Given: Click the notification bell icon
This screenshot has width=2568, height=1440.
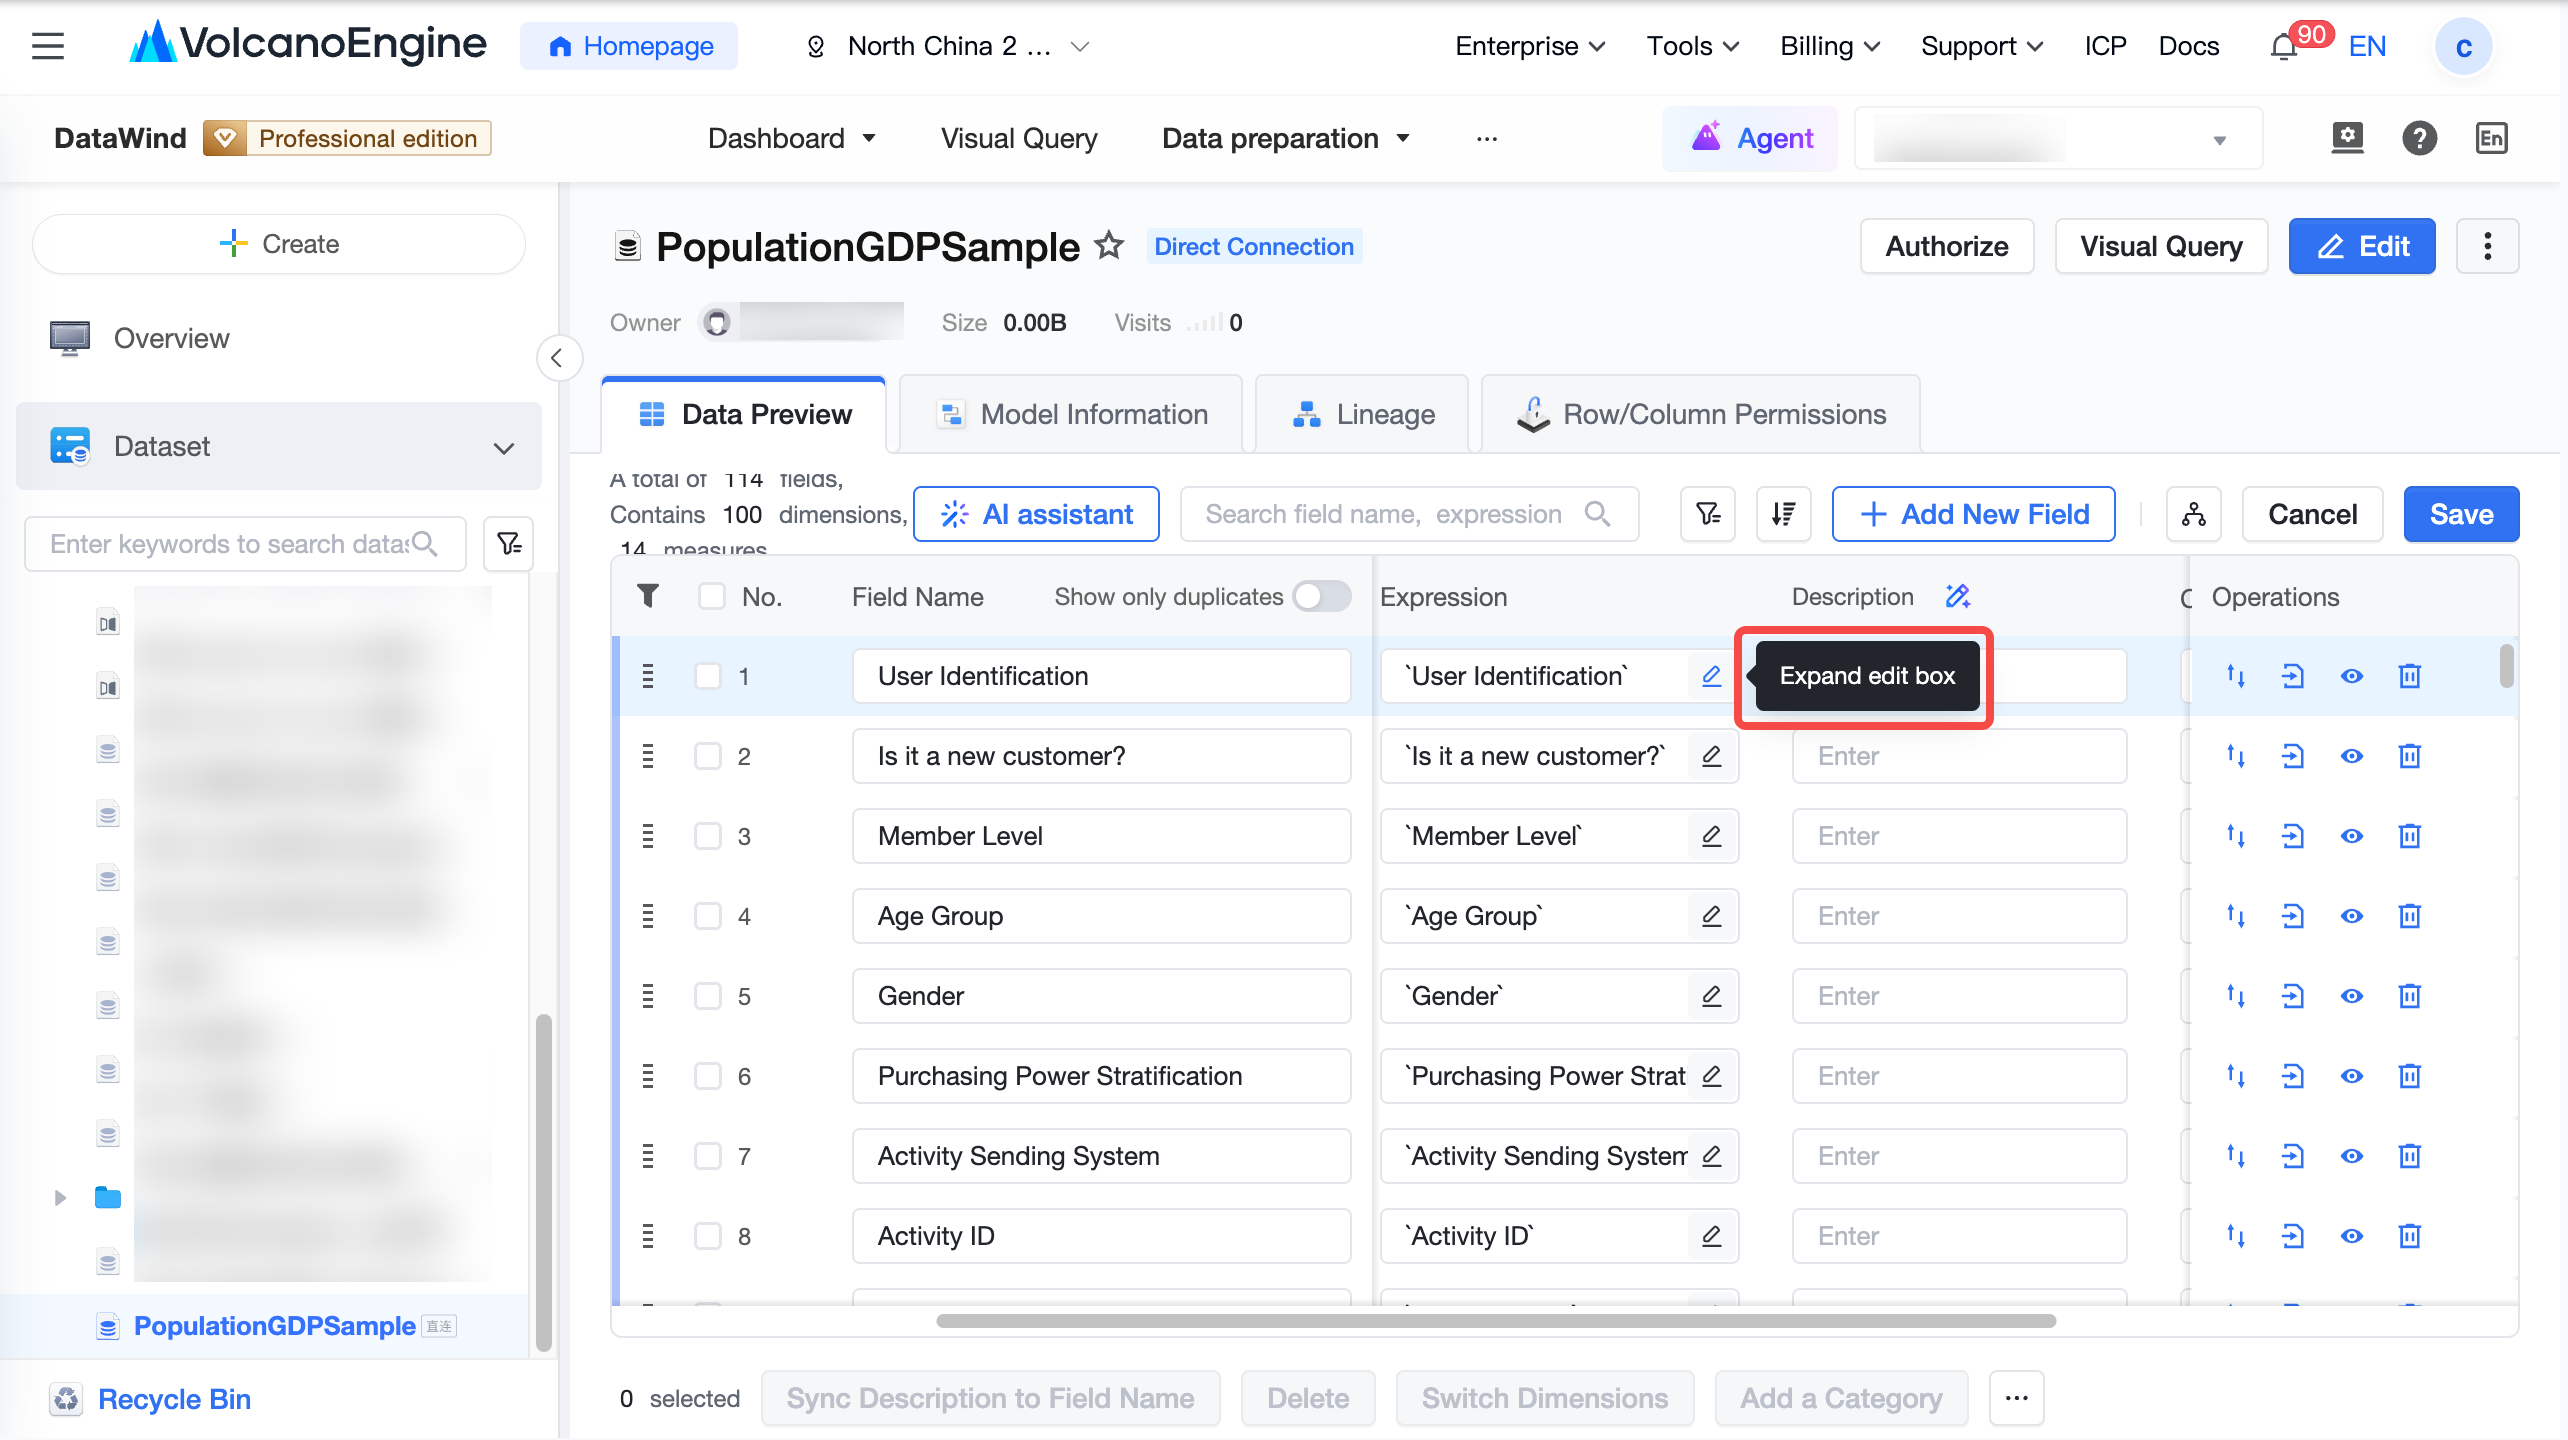Looking at the screenshot, I should pos(2283,47).
